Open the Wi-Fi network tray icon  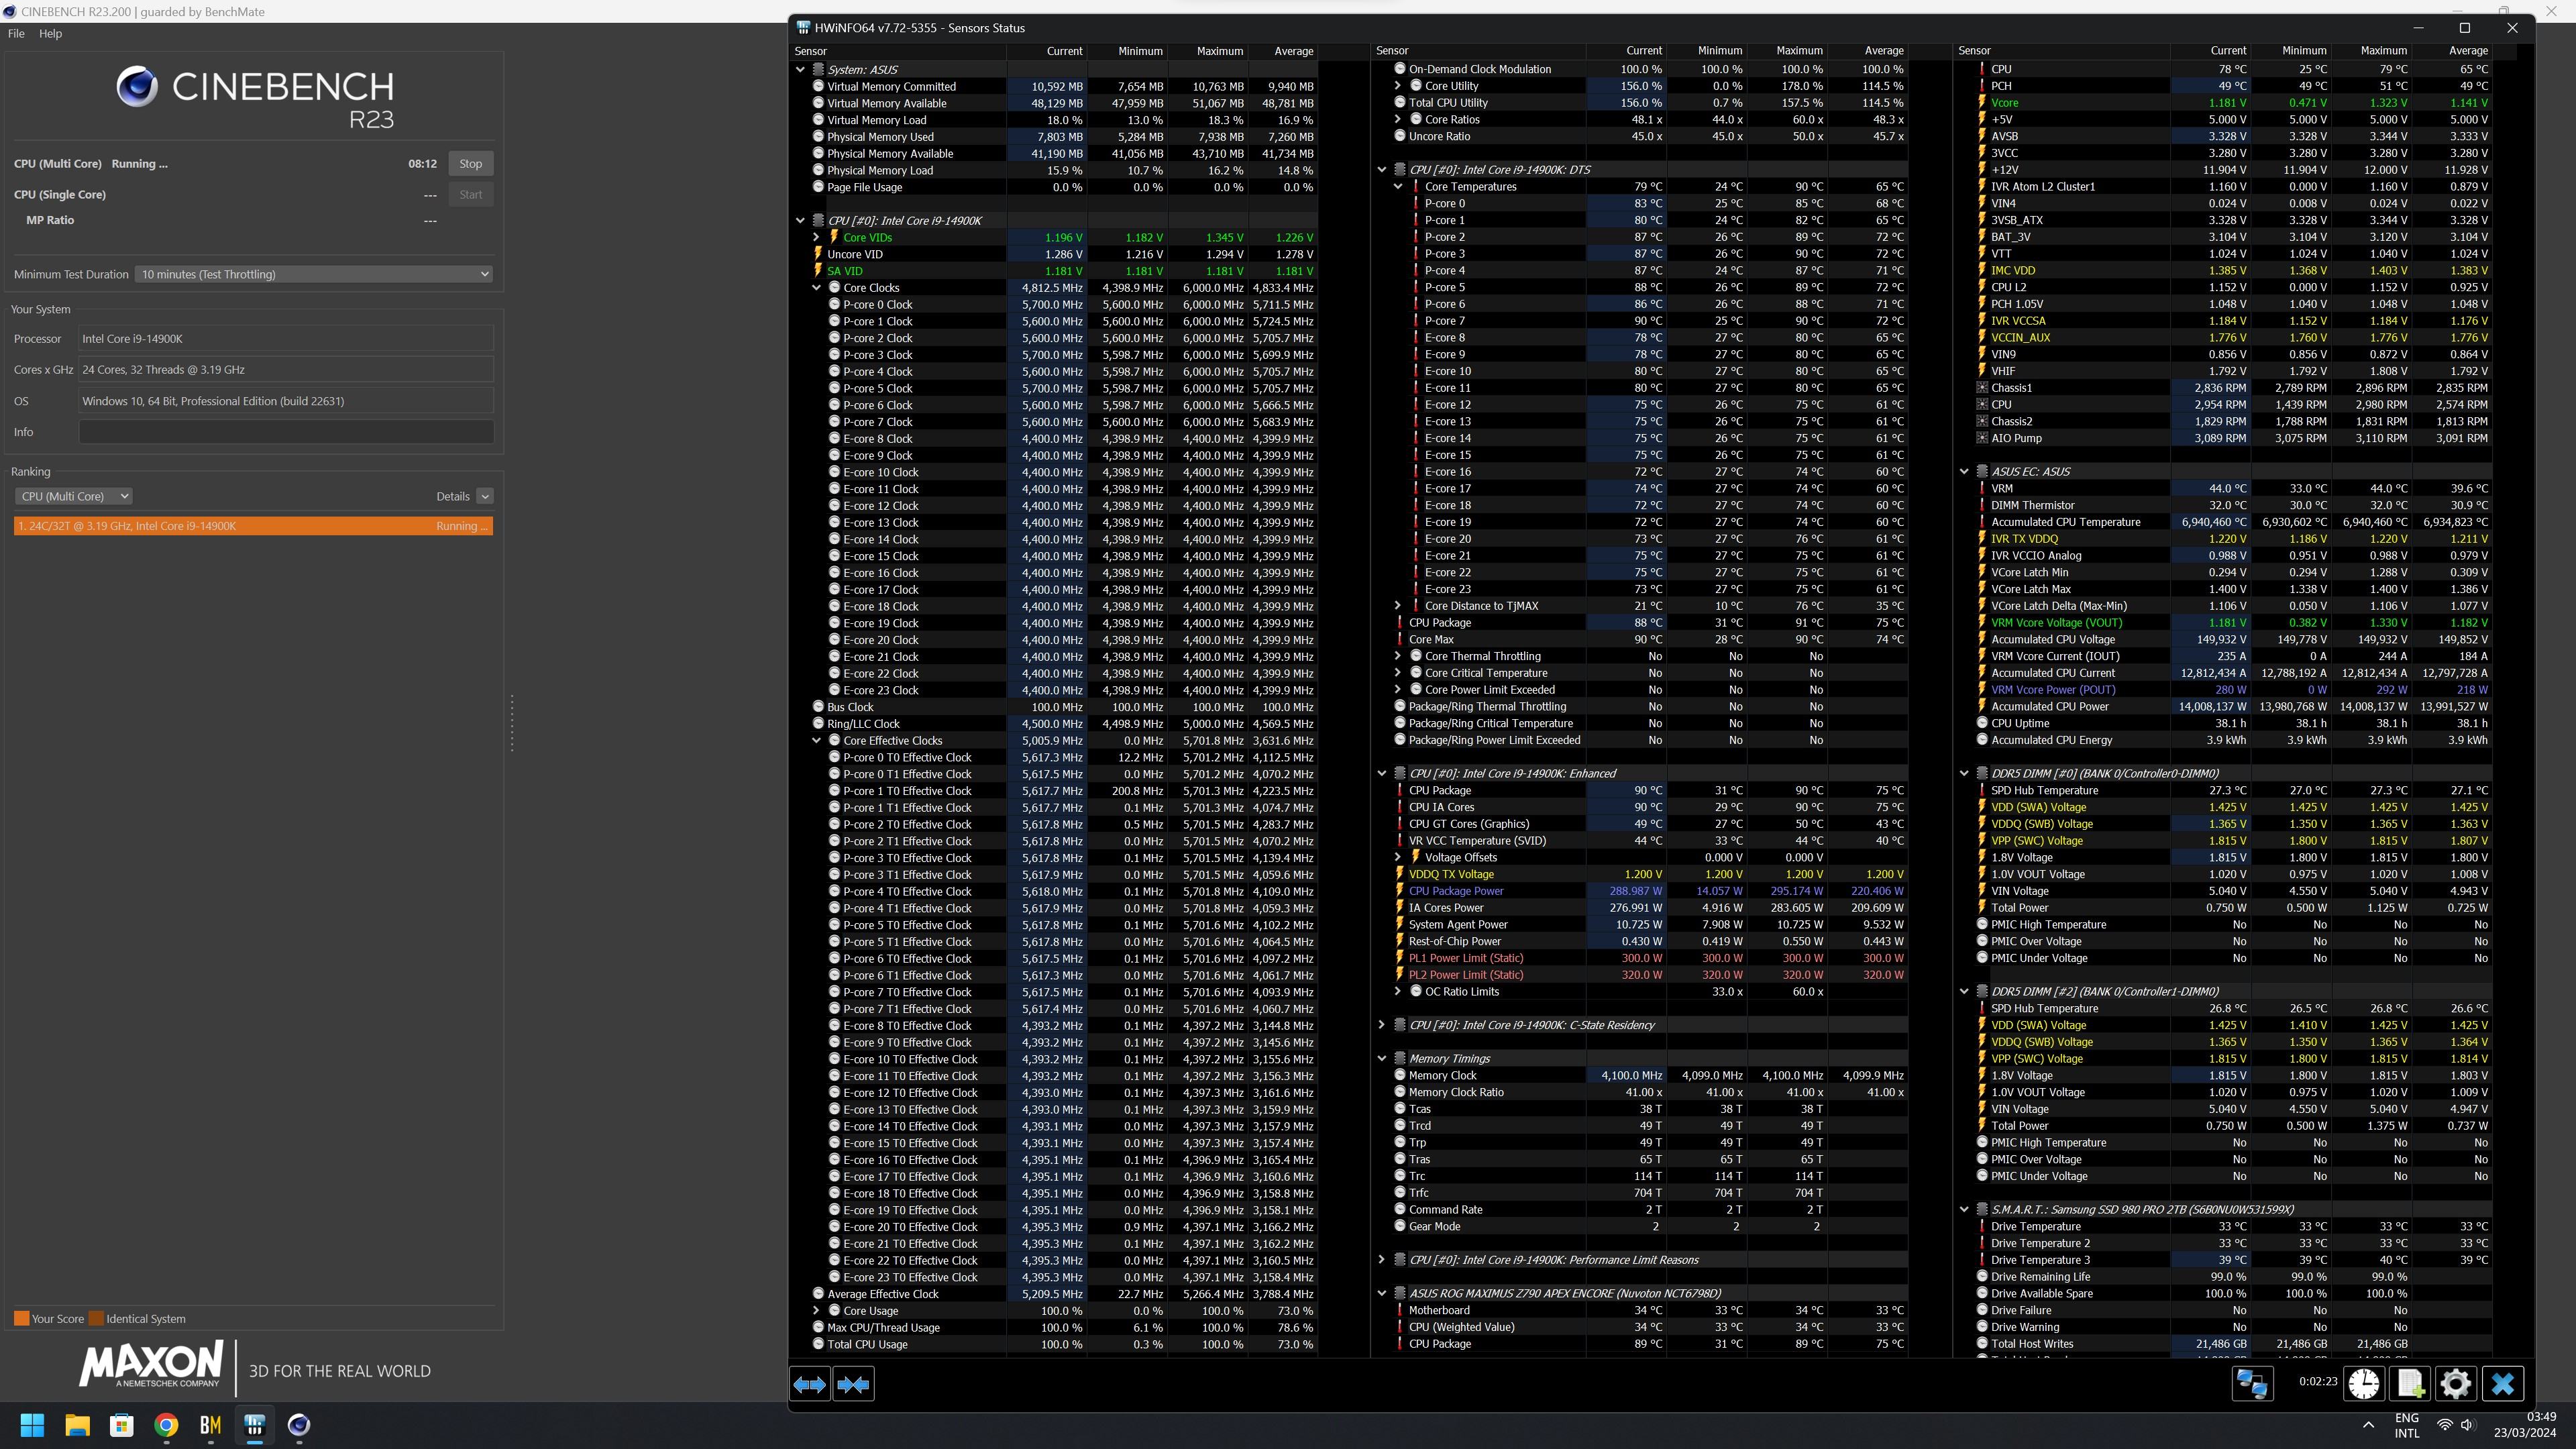click(x=2444, y=1425)
